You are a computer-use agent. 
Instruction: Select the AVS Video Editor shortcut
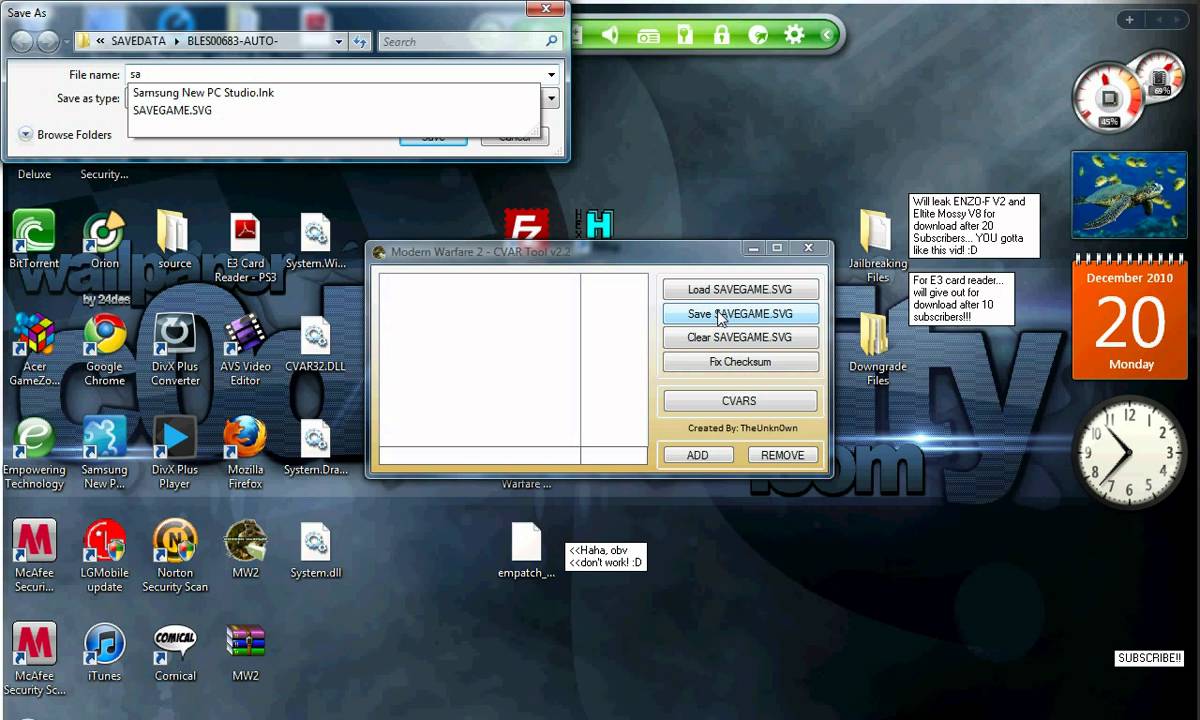pos(245,350)
